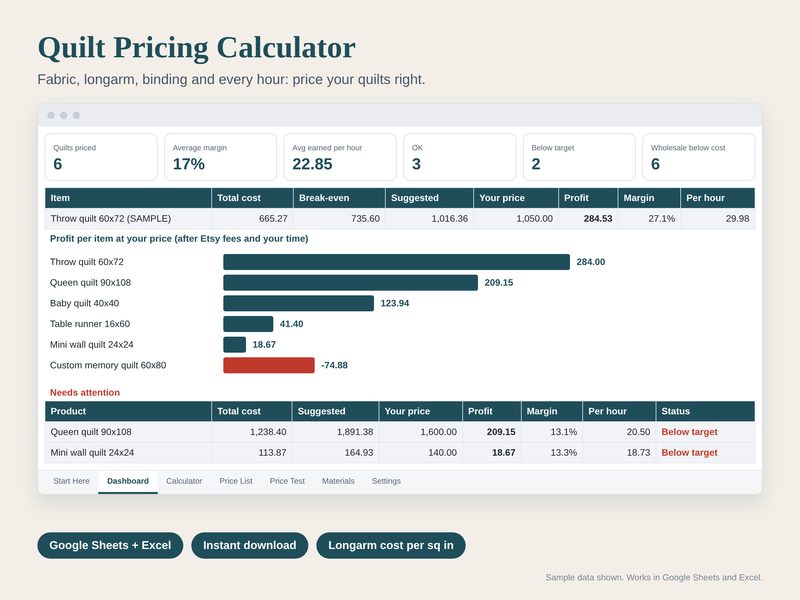
Task: Select the 1,050.00 your price cell
Action: (516, 218)
